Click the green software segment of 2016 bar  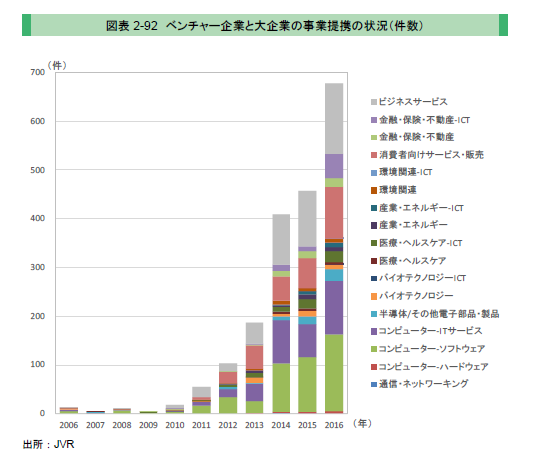[334, 373]
